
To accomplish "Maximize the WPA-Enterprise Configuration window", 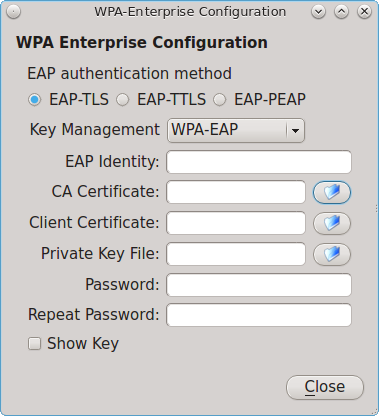I will (341, 12).
